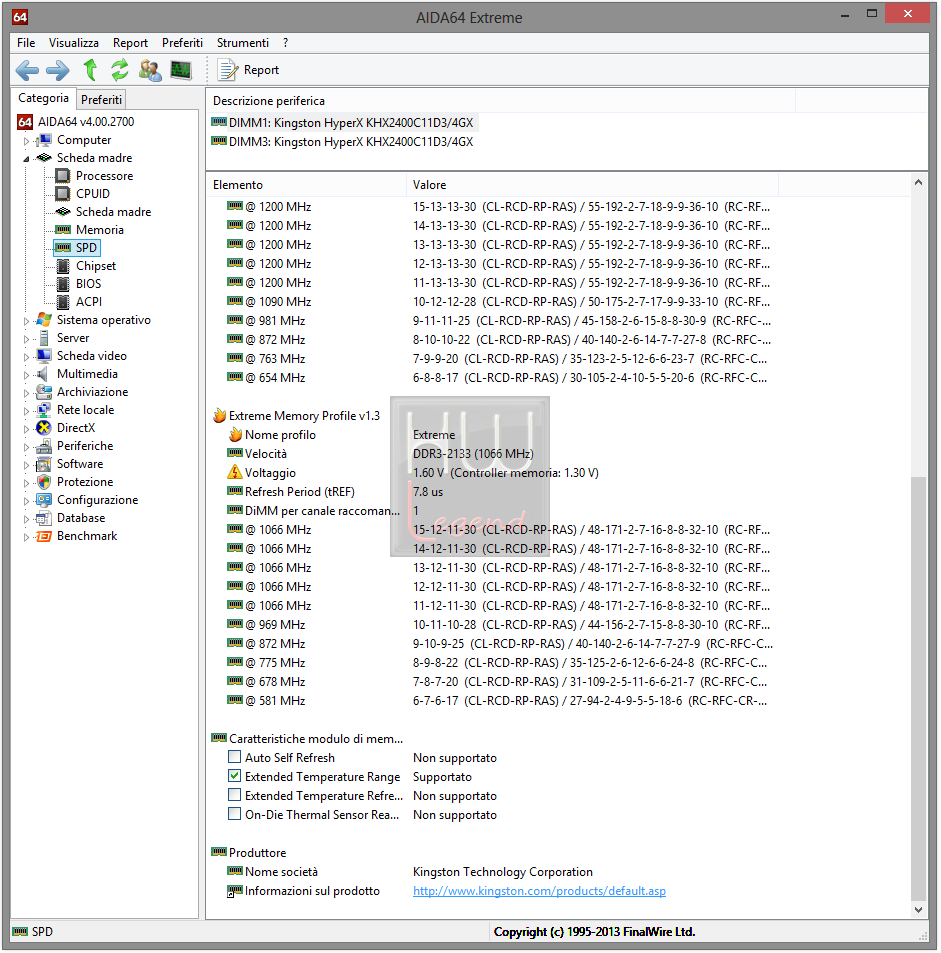Screen dimensions: 941x953
Task: Sort by the Valore column header
Action: 592,185
